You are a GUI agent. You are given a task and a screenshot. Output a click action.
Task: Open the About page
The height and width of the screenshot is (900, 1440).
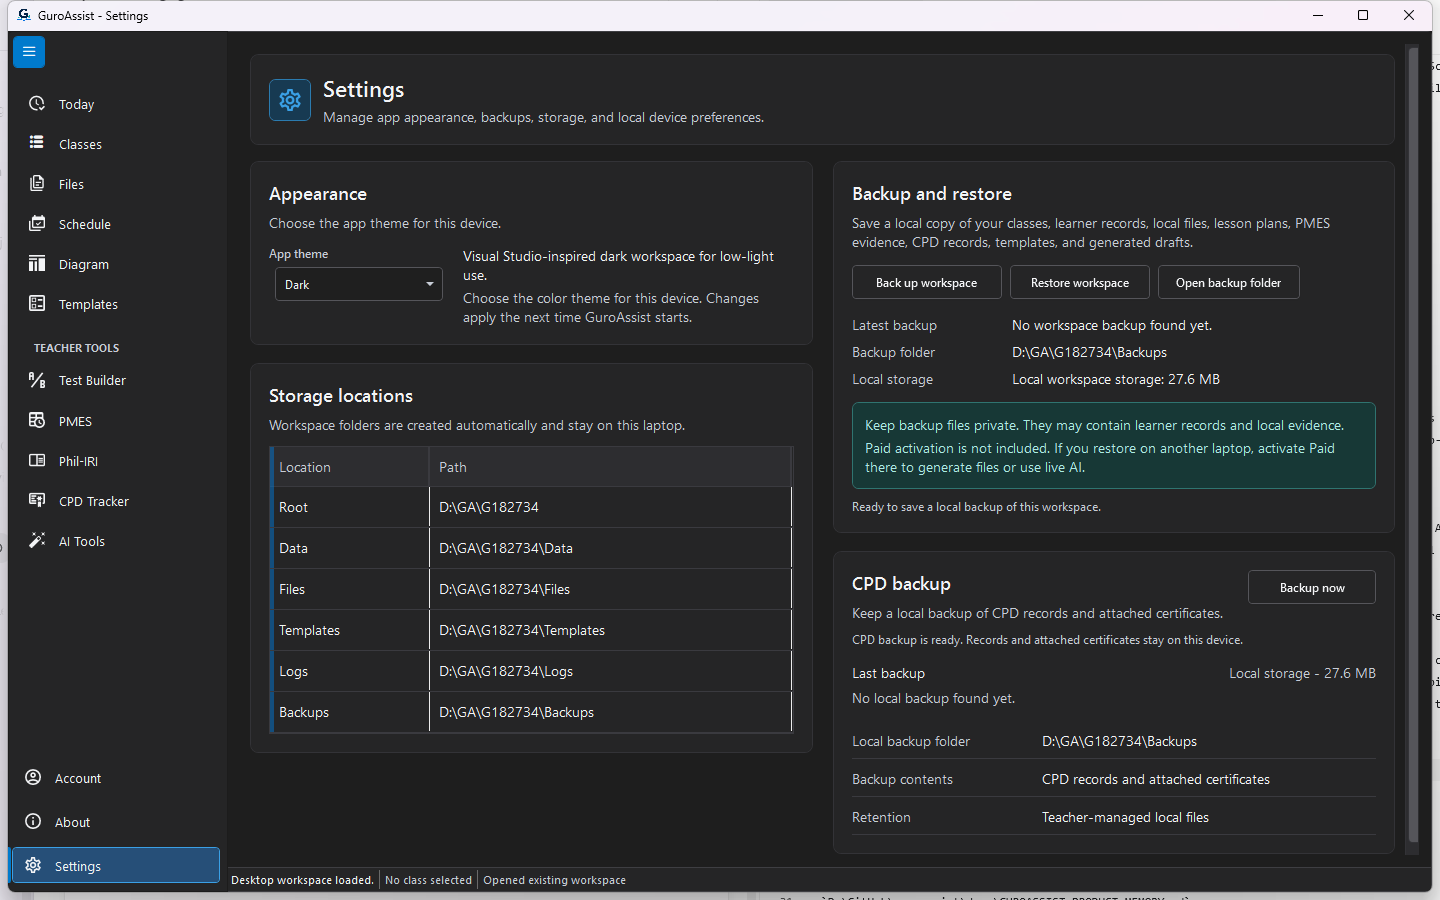pyautogui.click(x=115, y=822)
